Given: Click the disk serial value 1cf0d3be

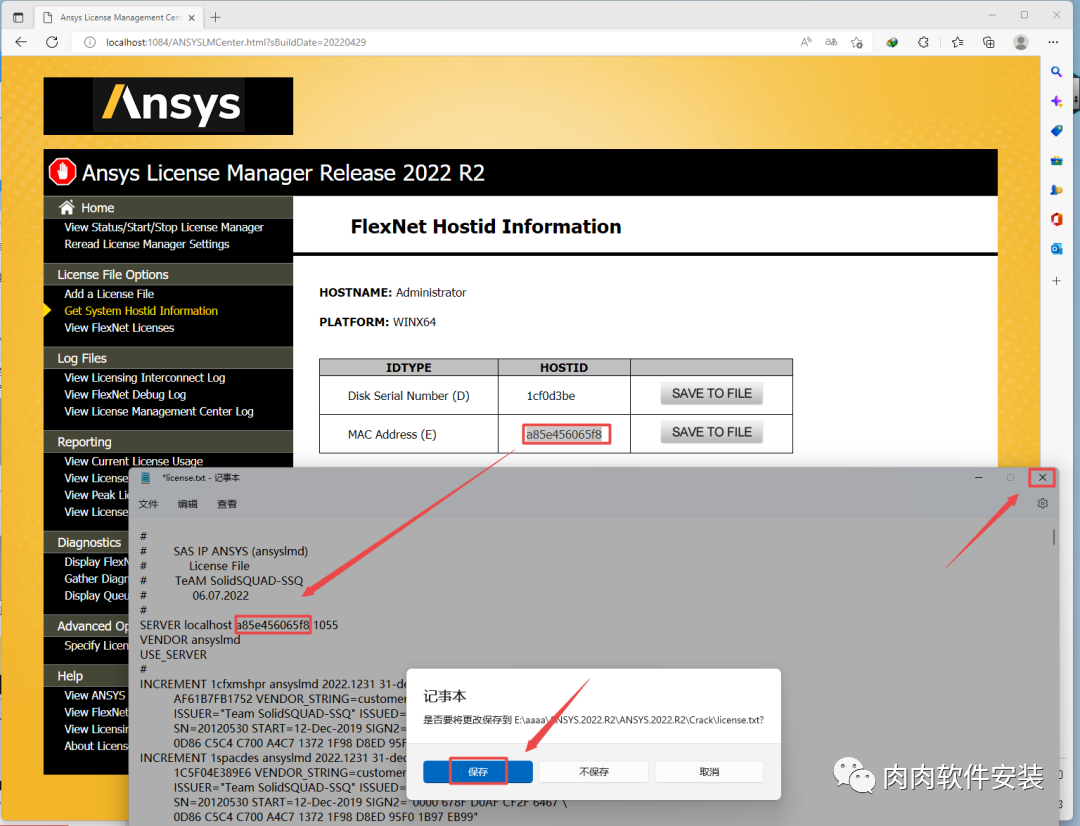Looking at the screenshot, I should 551,396.
